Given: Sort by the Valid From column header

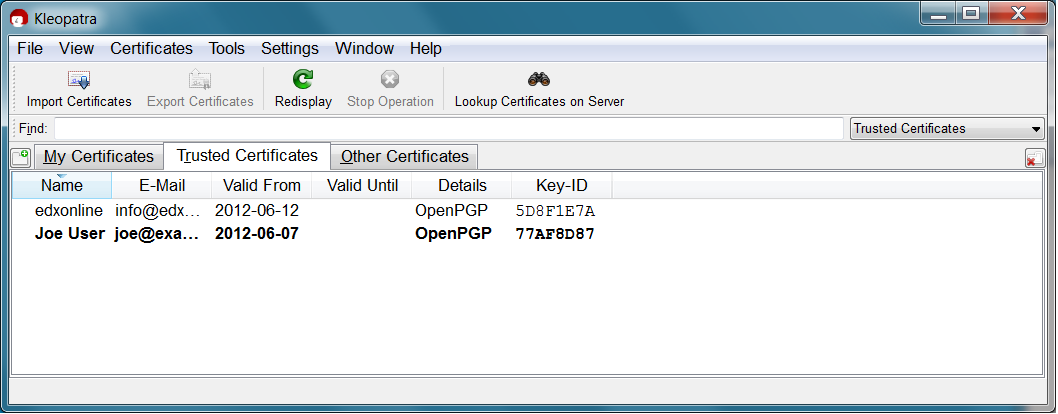Looking at the screenshot, I should pos(262,185).
